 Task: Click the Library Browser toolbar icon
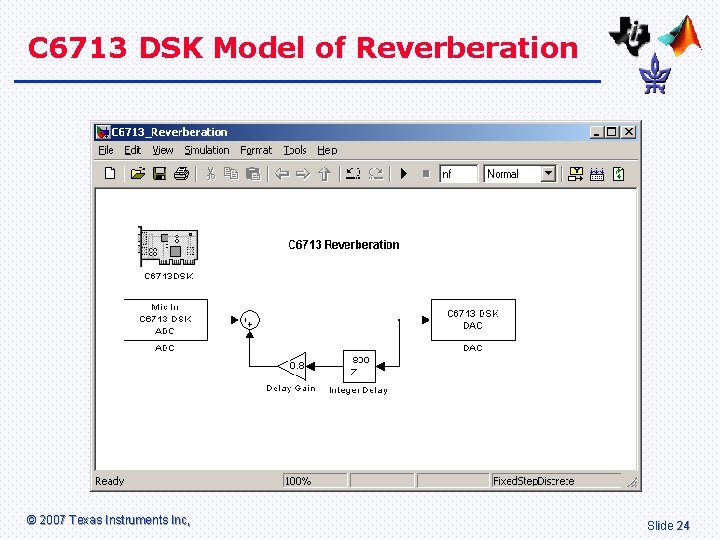tap(575, 174)
